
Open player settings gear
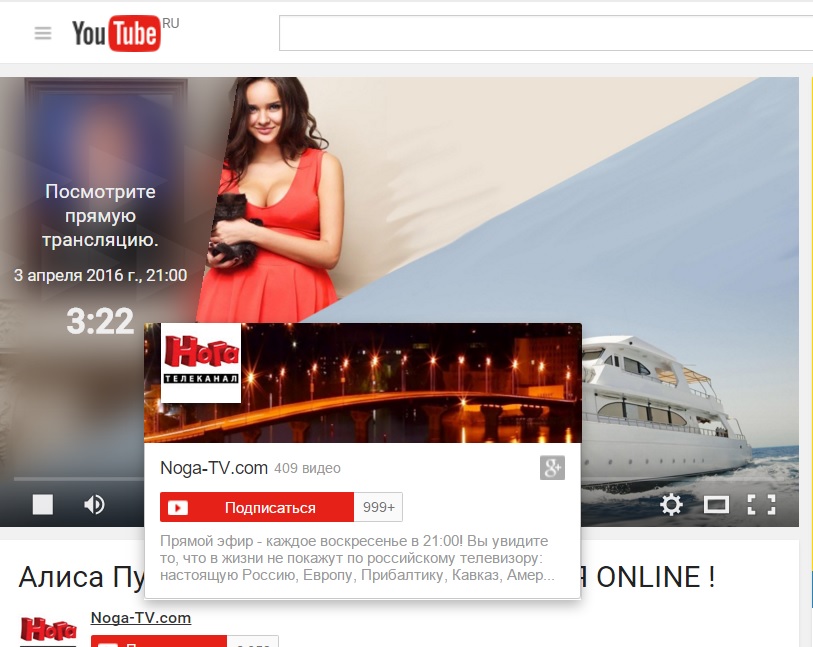671,504
